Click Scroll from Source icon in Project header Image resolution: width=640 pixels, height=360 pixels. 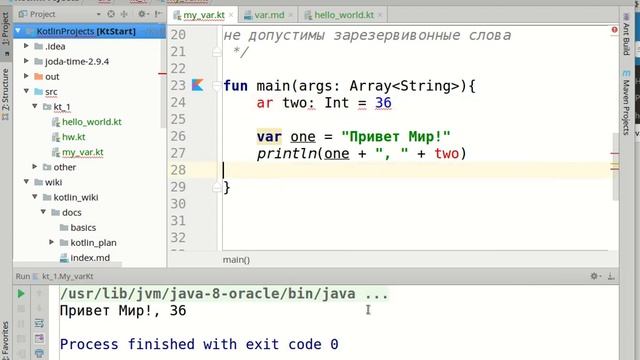(111, 14)
